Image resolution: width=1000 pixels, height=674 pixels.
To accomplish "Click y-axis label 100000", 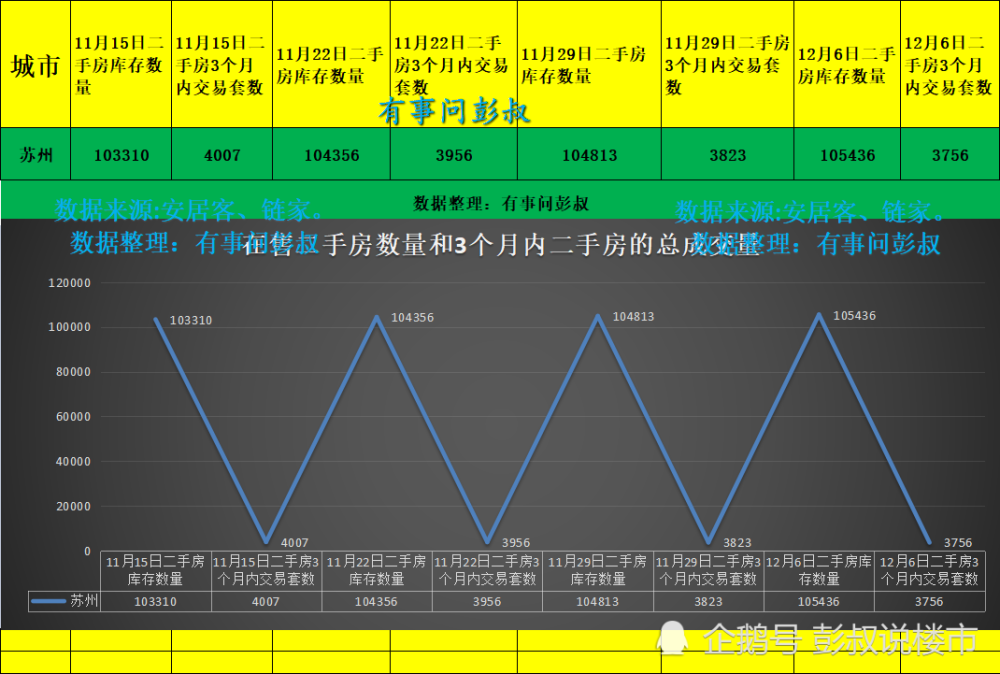I will click(x=70, y=327).
